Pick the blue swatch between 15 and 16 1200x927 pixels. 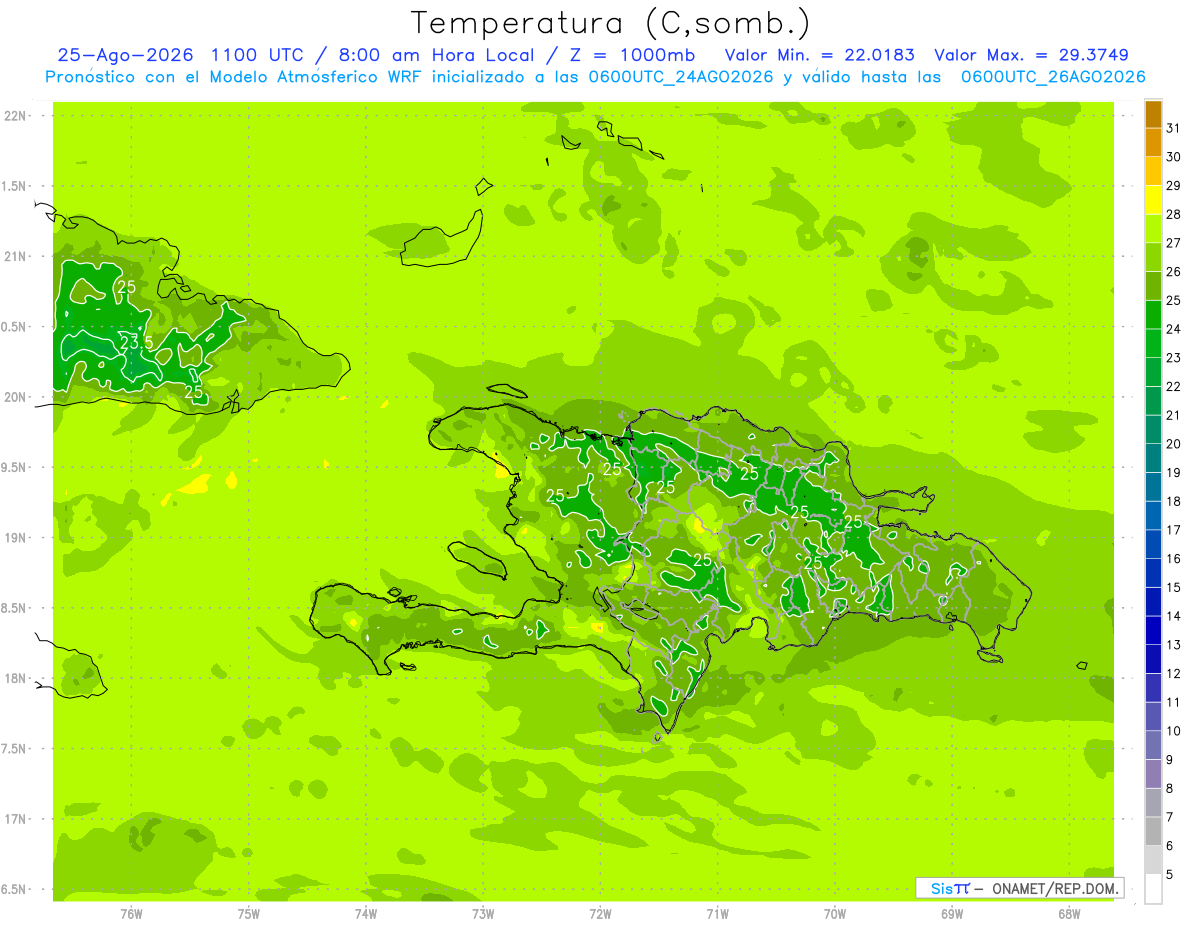tap(1153, 573)
